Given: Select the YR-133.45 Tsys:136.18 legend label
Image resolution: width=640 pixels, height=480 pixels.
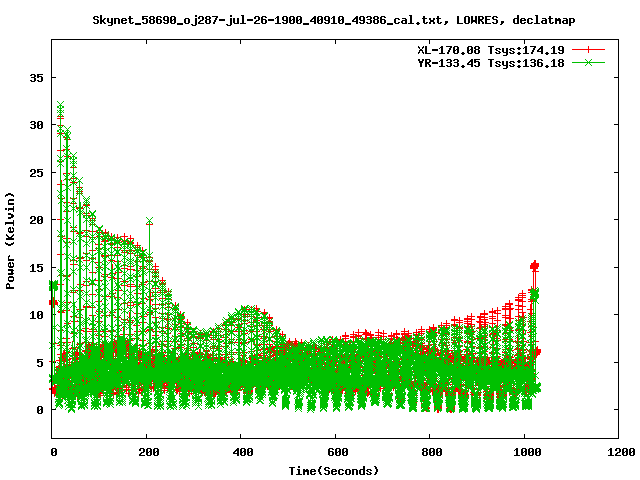Looking at the screenshot, I should [491, 63].
